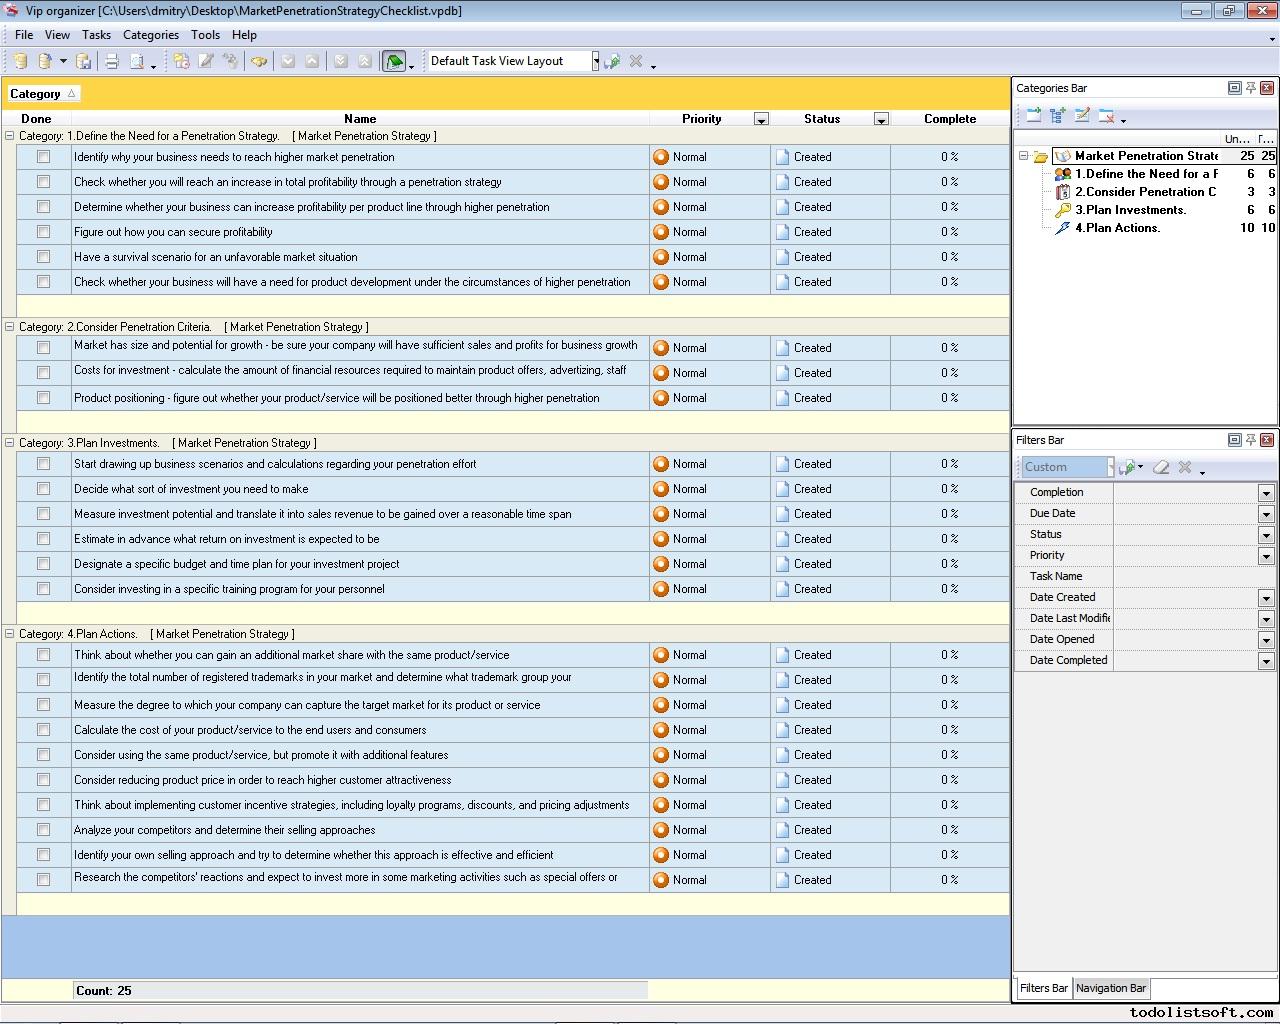Click the add subcategory tree icon
1280x1024 pixels.
click(x=1057, y=116)
